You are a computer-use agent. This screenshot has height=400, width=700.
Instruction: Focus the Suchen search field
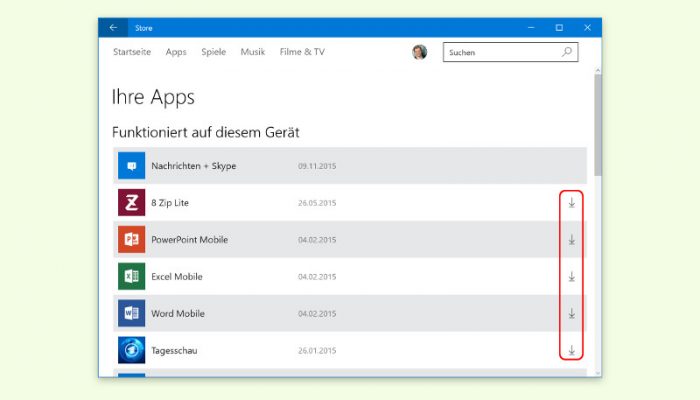pos(510,52)
